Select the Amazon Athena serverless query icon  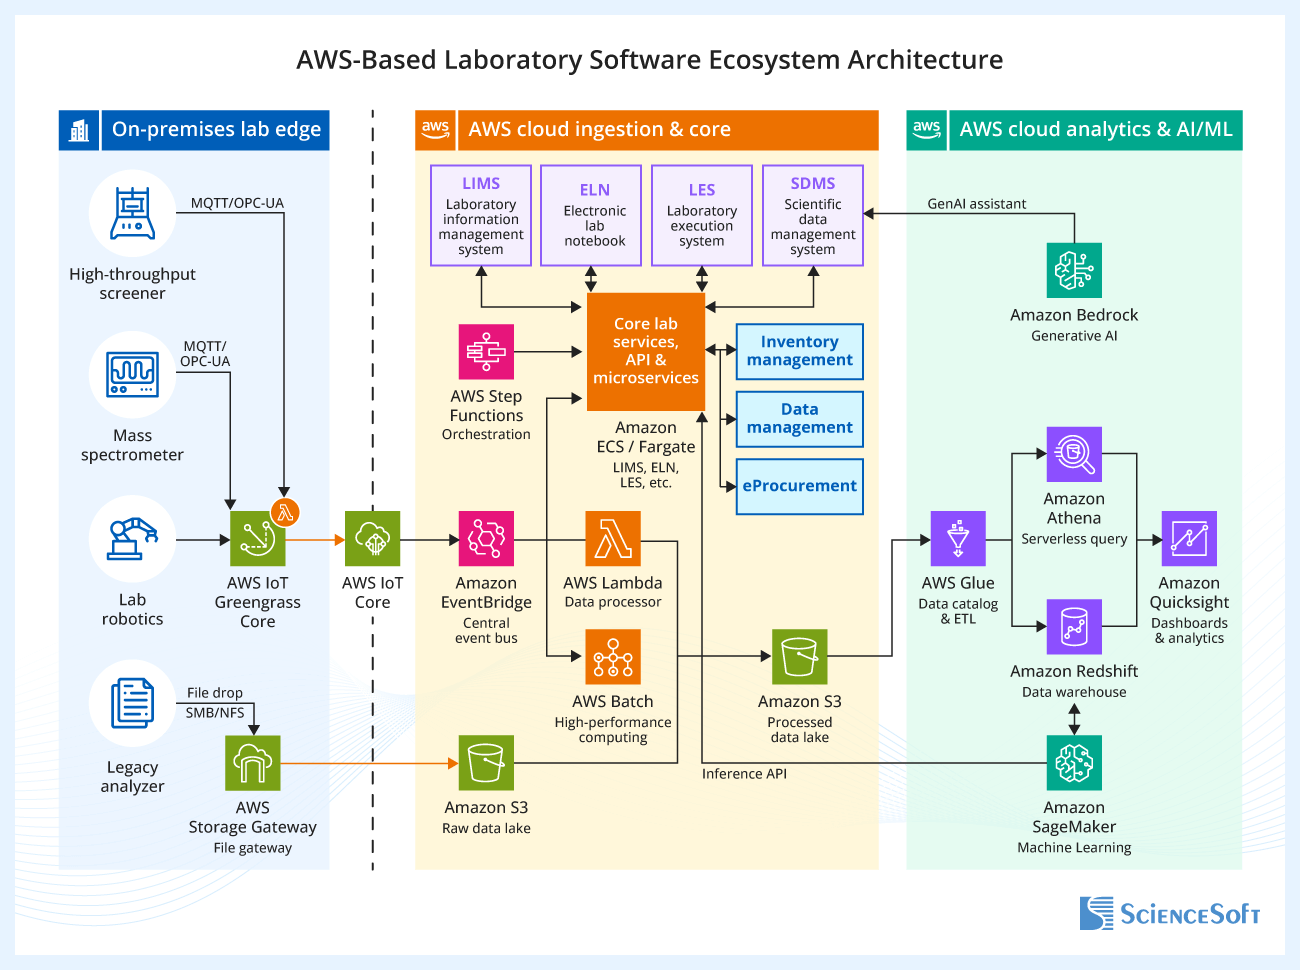coord(1074,453)
